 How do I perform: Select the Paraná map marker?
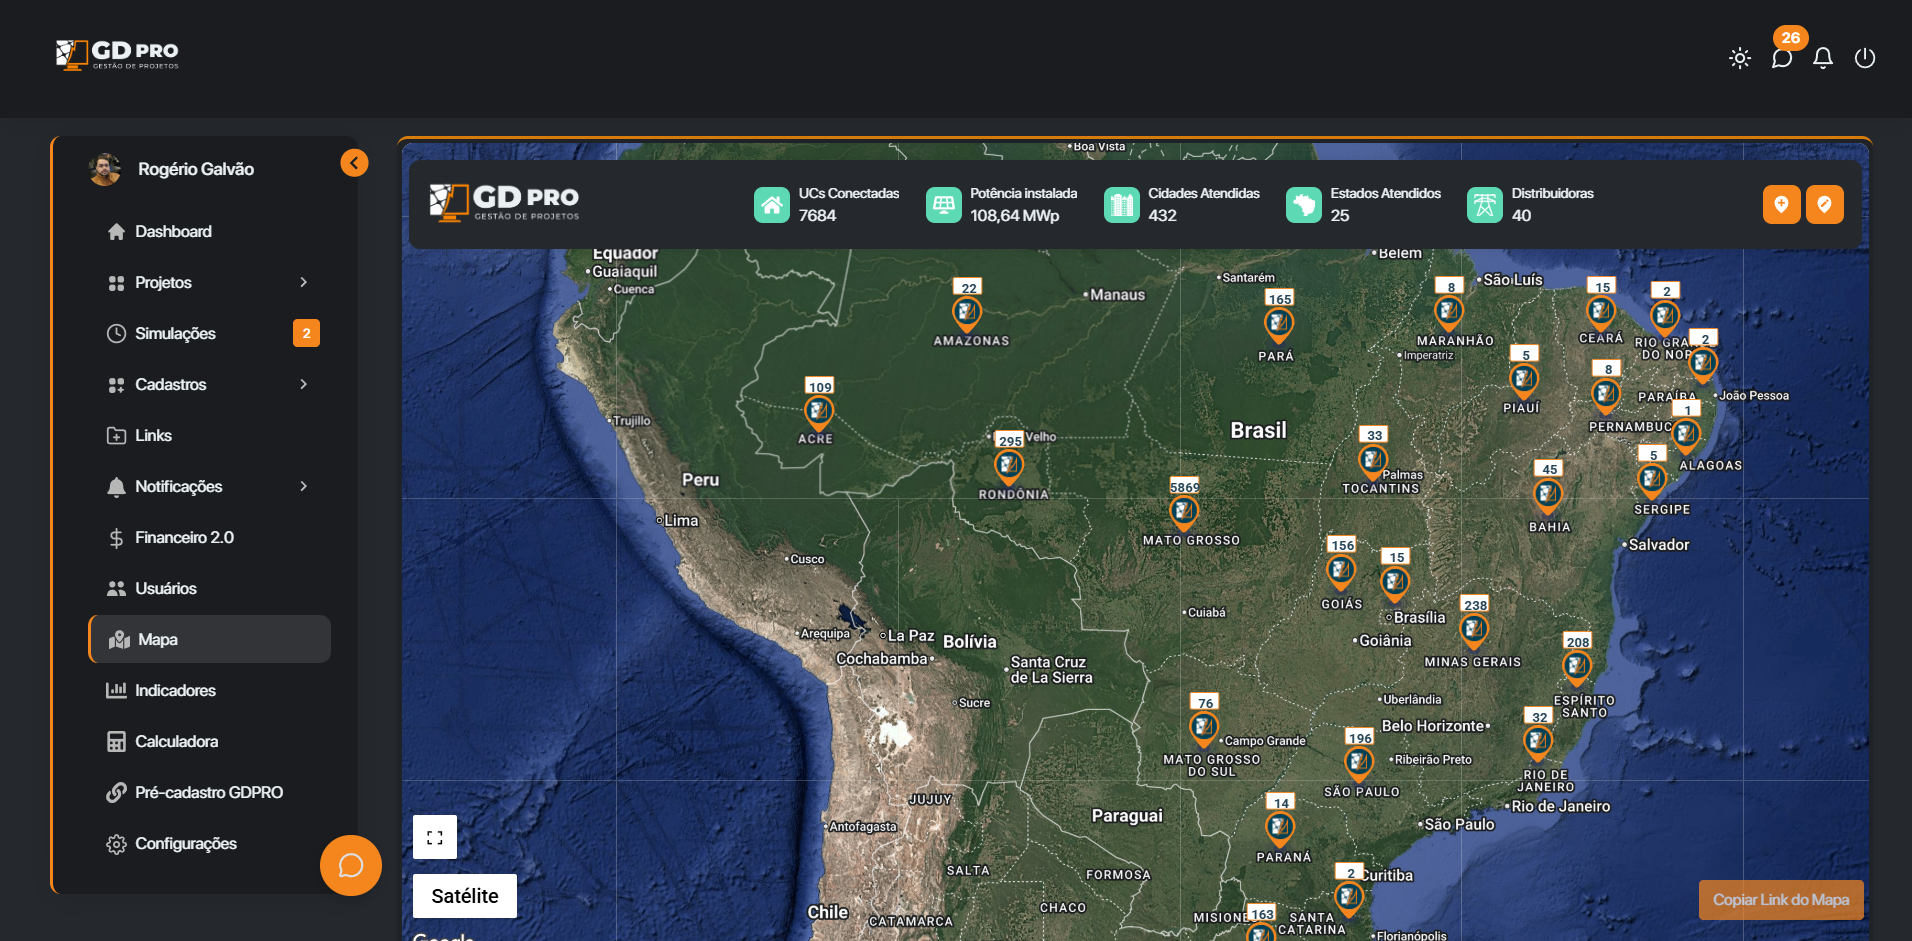point(1280,828)
